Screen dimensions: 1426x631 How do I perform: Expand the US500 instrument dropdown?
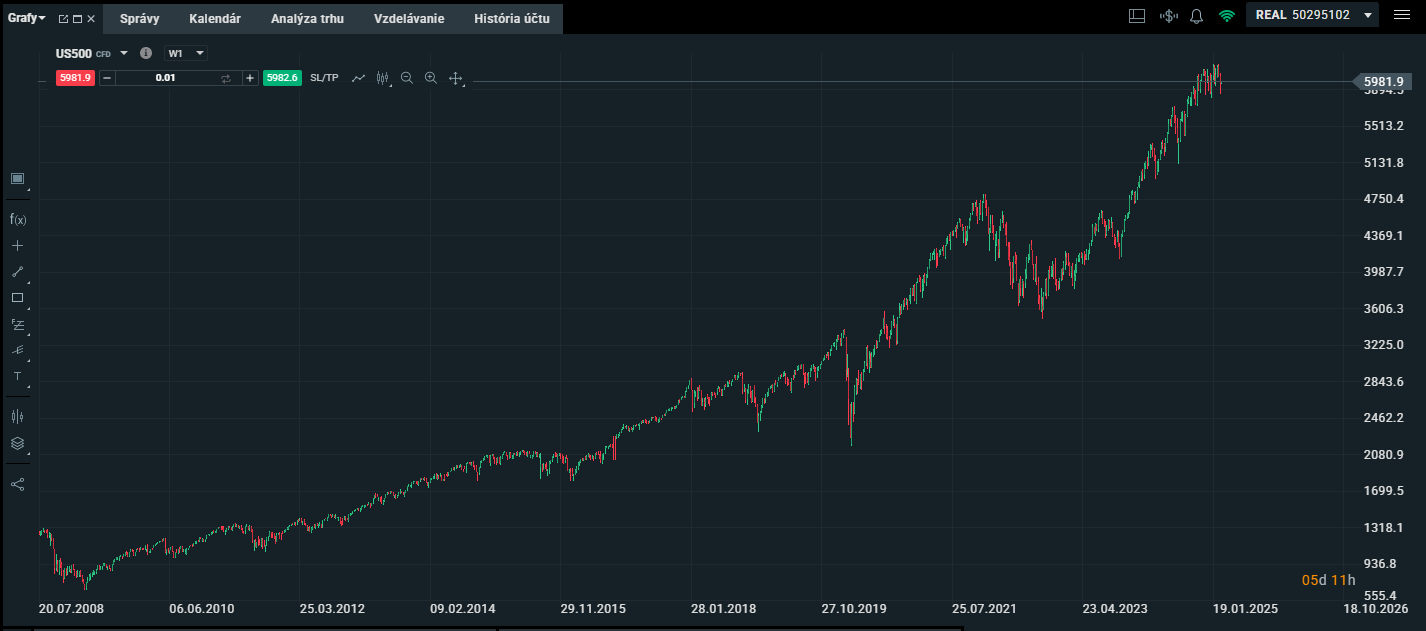[124, 53]
